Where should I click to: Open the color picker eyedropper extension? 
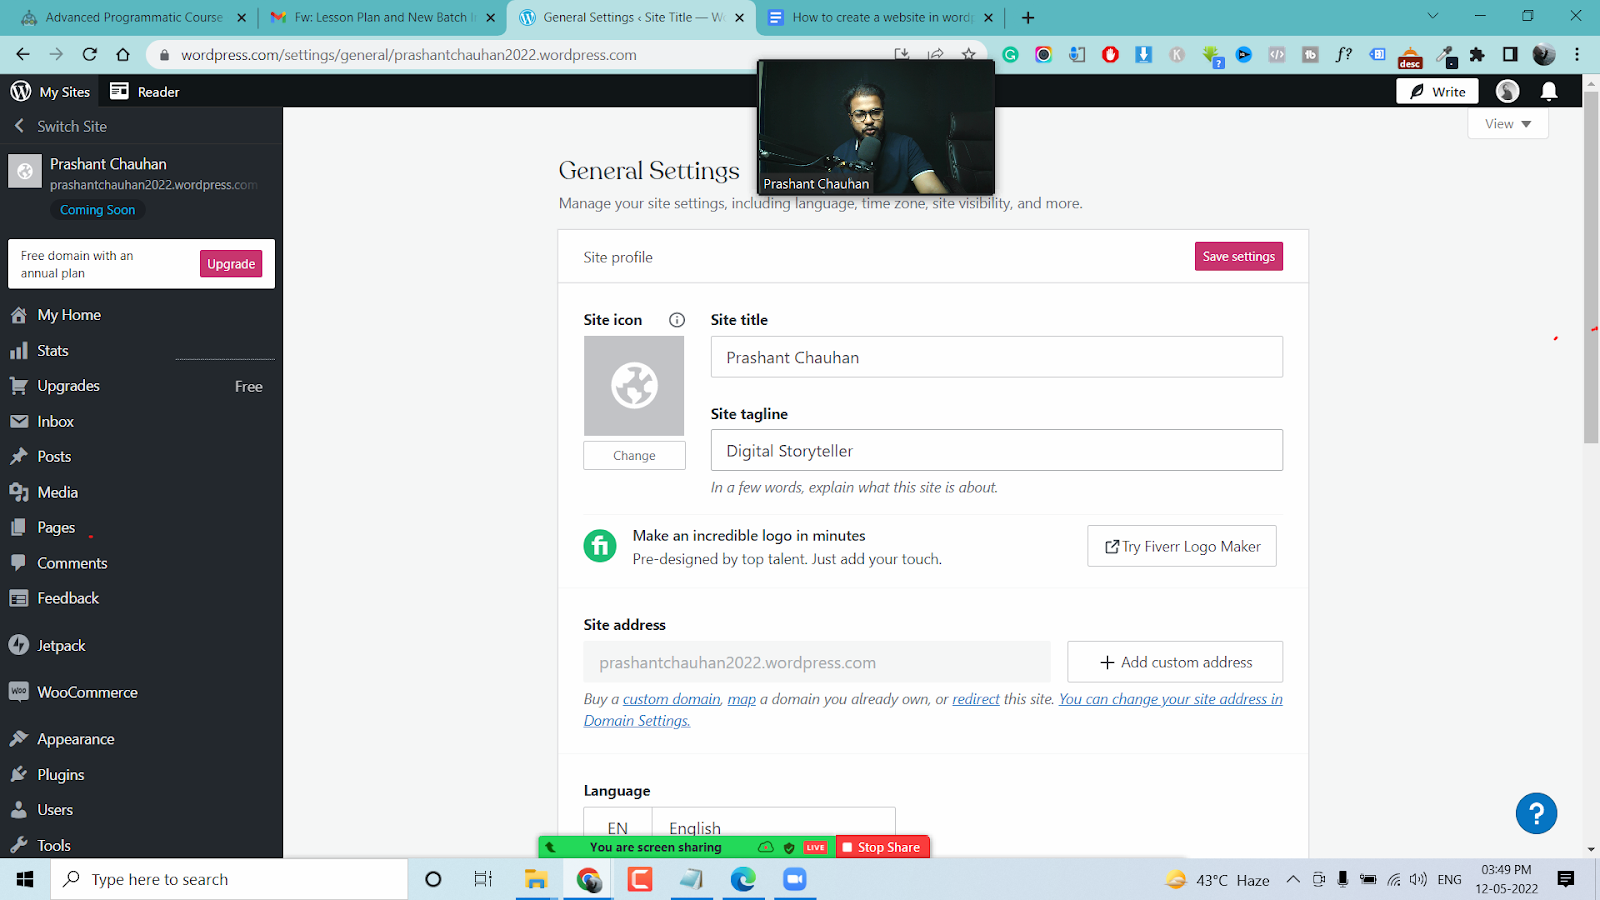click(1447, 55)
